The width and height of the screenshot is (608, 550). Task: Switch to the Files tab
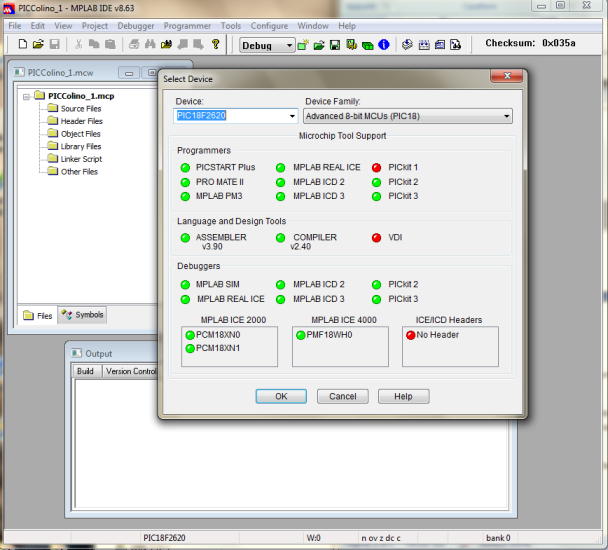(x=38, y=316)
